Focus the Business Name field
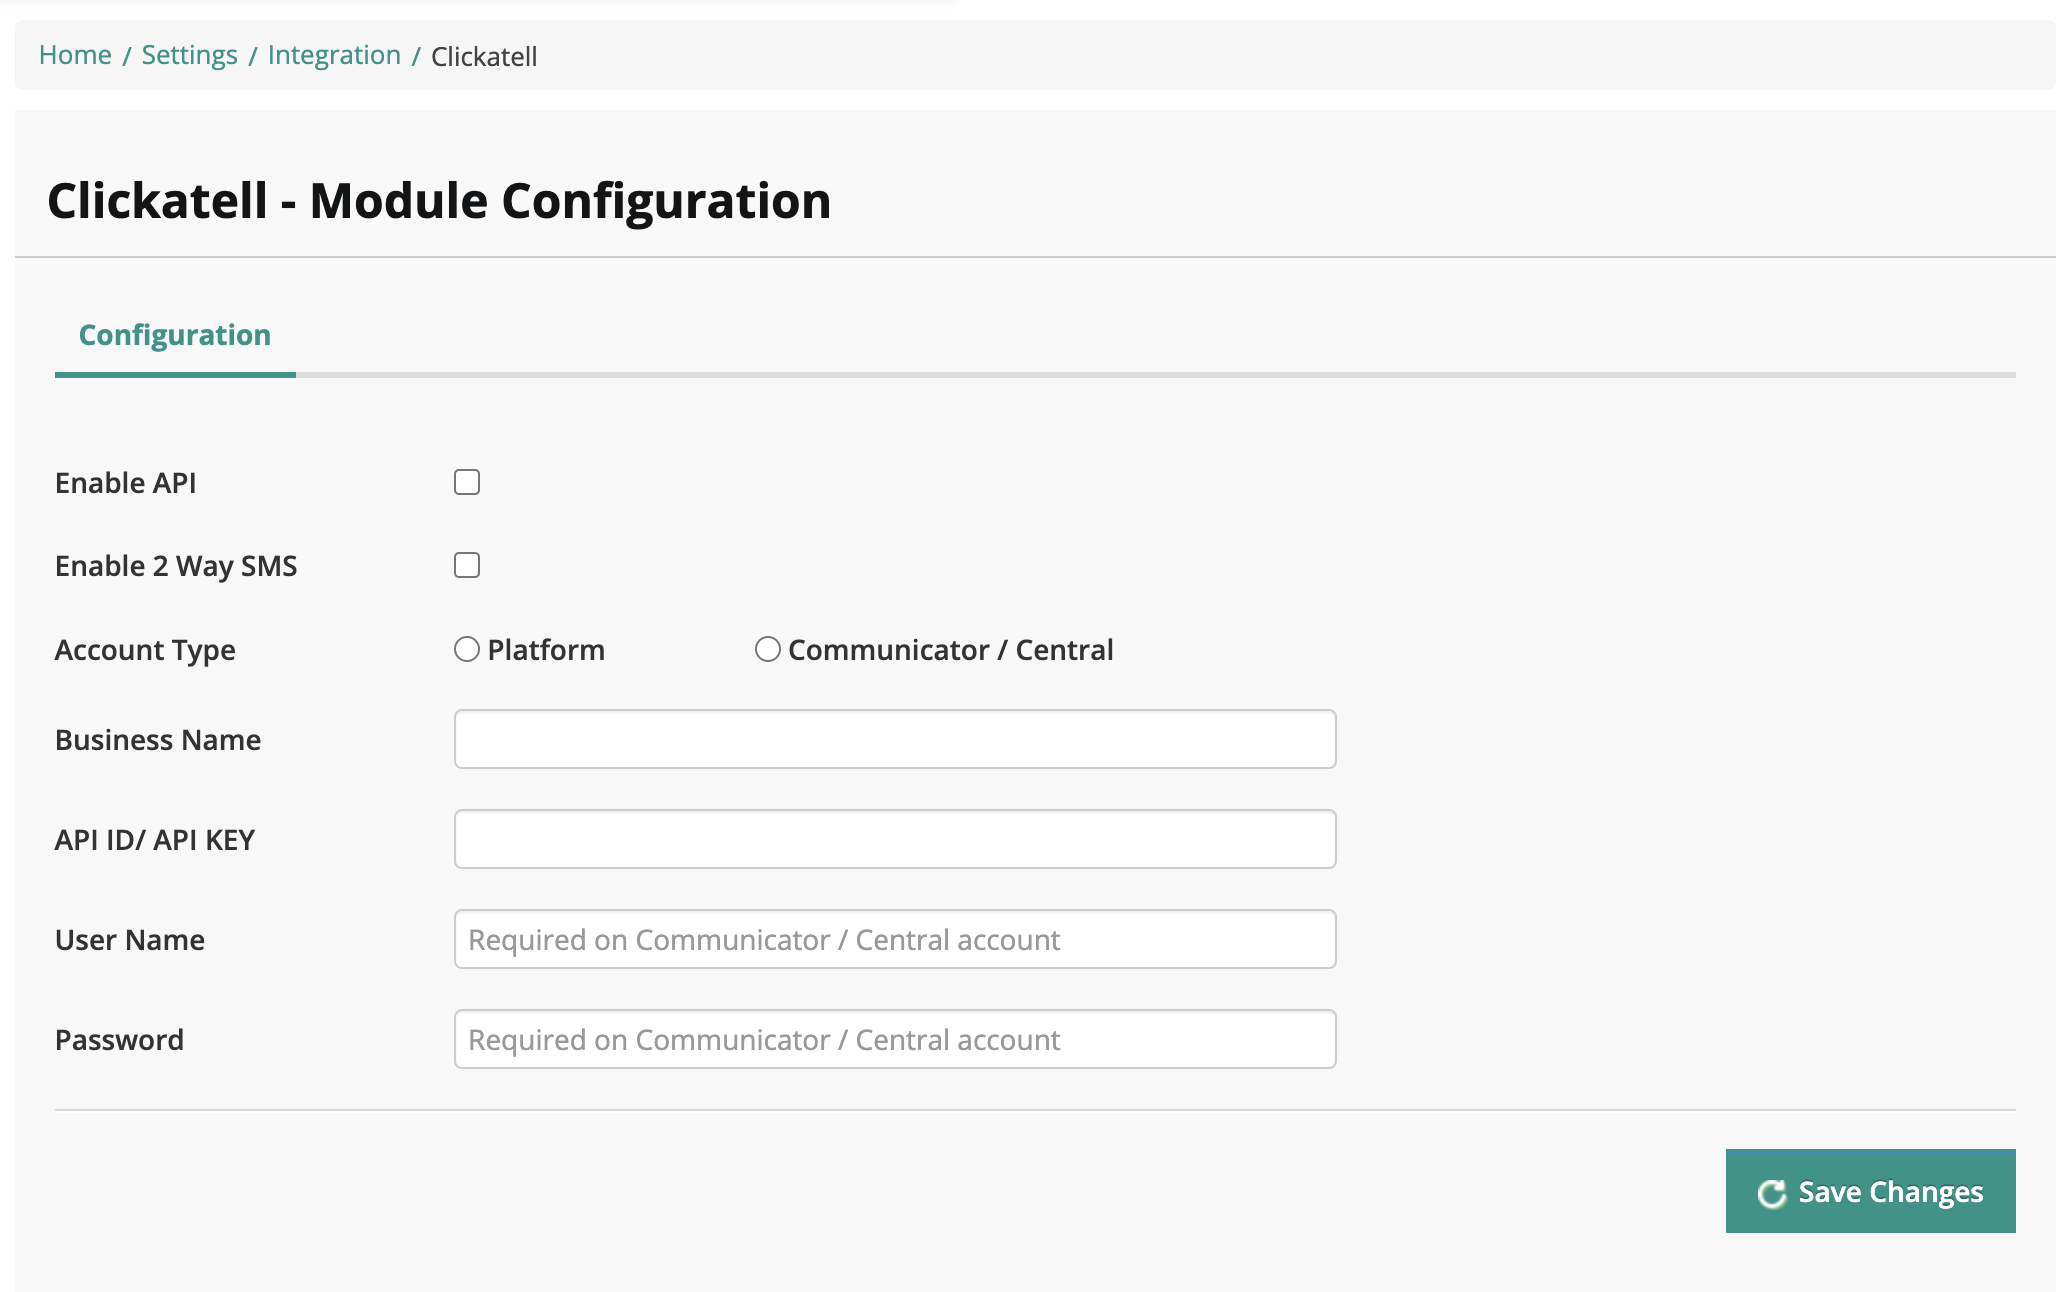 pyautogui.click(x=895, y=739)
